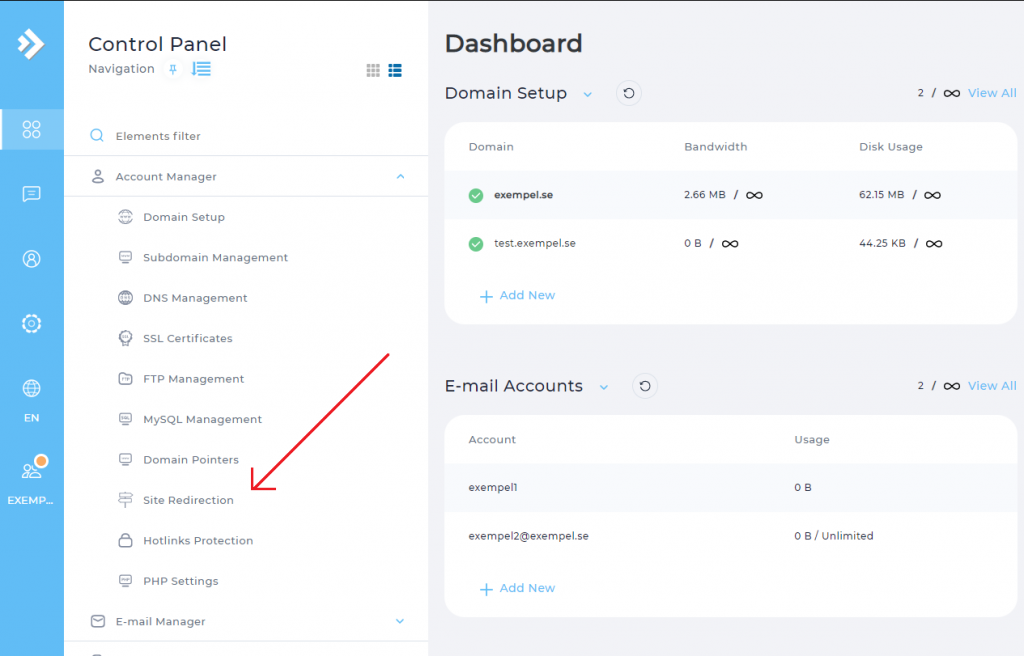Click the Domain Setup globe icon
The image size is (1024, 656).
[x=125, y=217]
